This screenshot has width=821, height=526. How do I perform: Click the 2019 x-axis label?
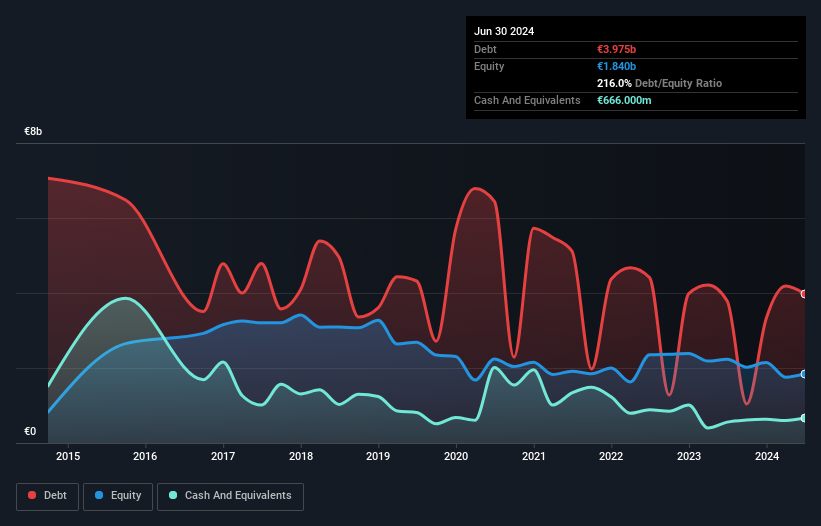(378, 456)
